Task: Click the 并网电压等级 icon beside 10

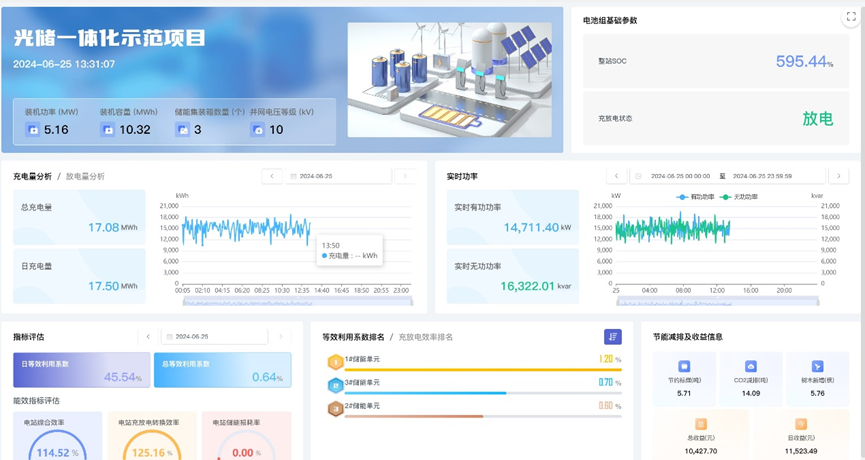Action: (x=258, y=130)
